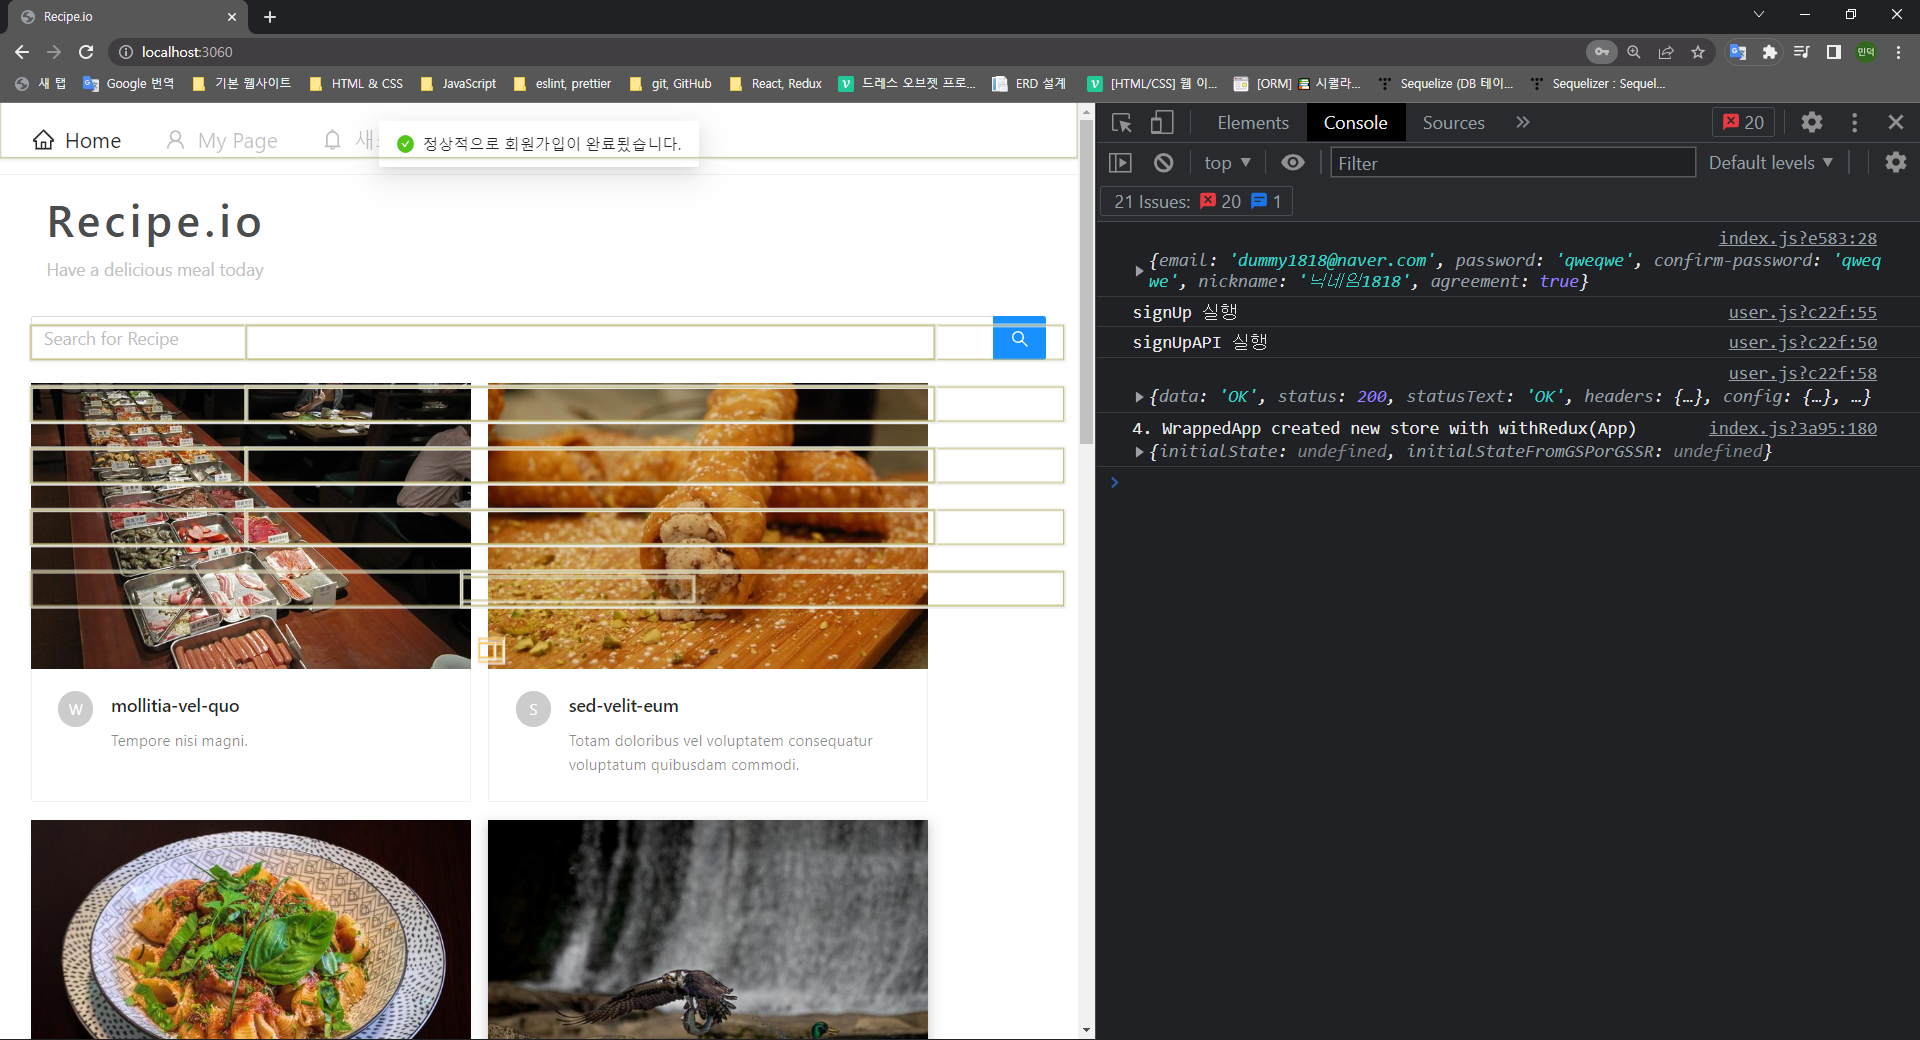Image resolution: width=1920 pixels, height=1040 pixels.
Task: Expand the logged email data object
Action: coord(1139,270)
